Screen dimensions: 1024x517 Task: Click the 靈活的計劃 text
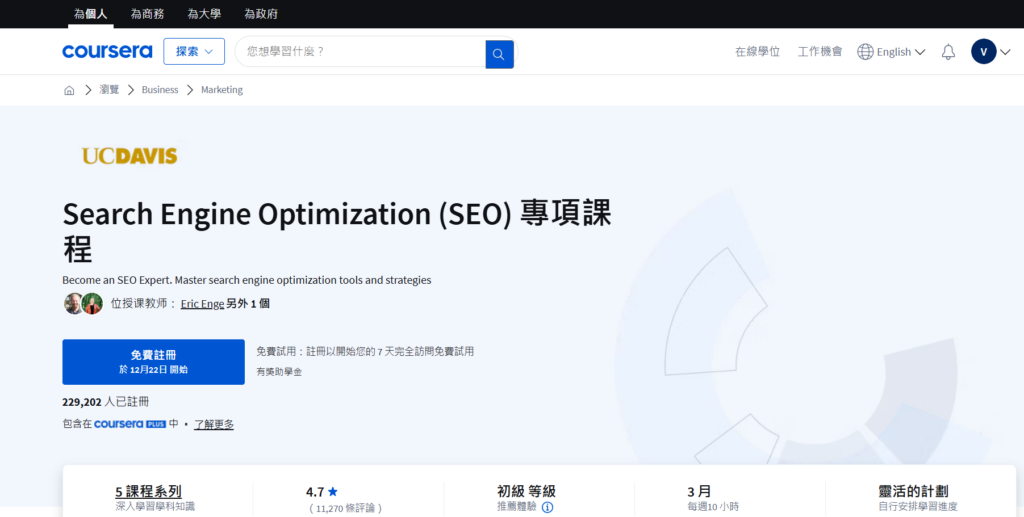coord(913,492)
